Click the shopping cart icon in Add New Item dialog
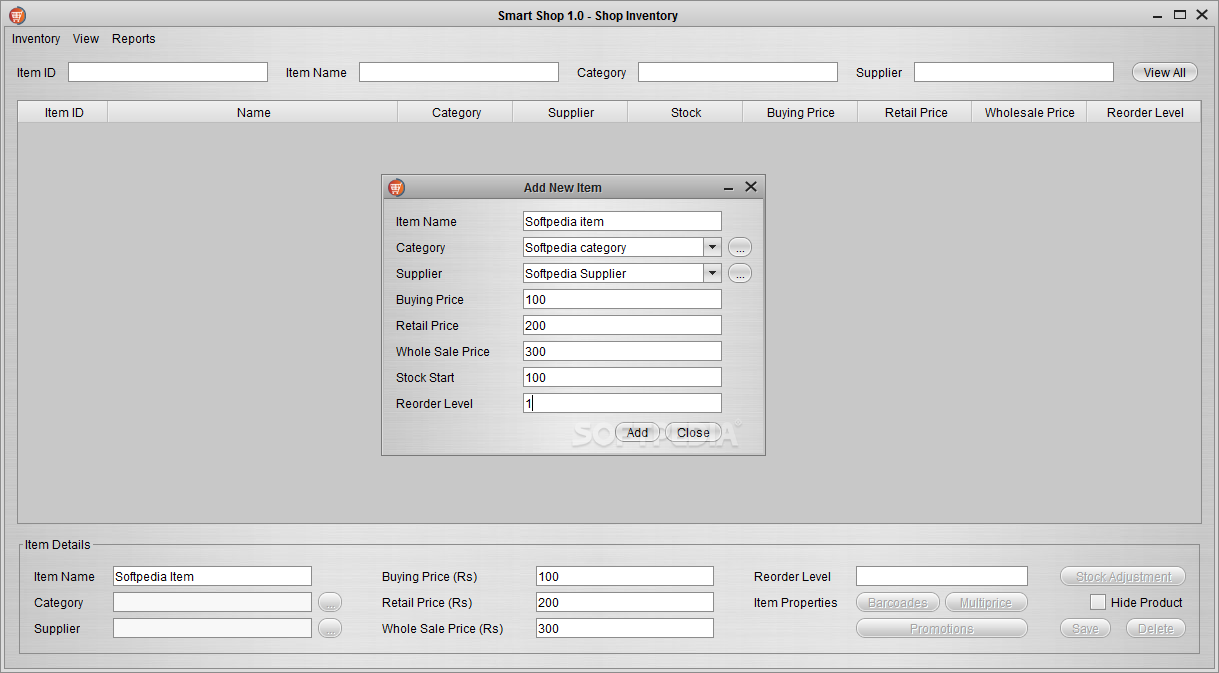 coord(397,187)
